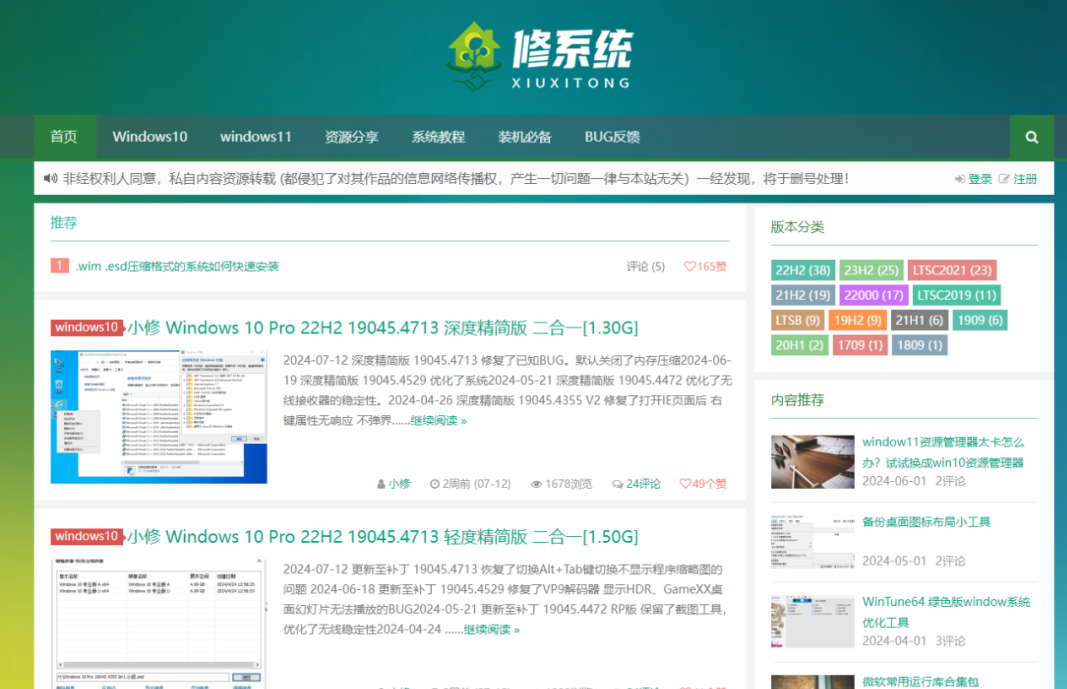This screenshot has width=1067, height=689.
Task: Open the .wim .esd快速安装 recommended article
Action: point(177,266)
